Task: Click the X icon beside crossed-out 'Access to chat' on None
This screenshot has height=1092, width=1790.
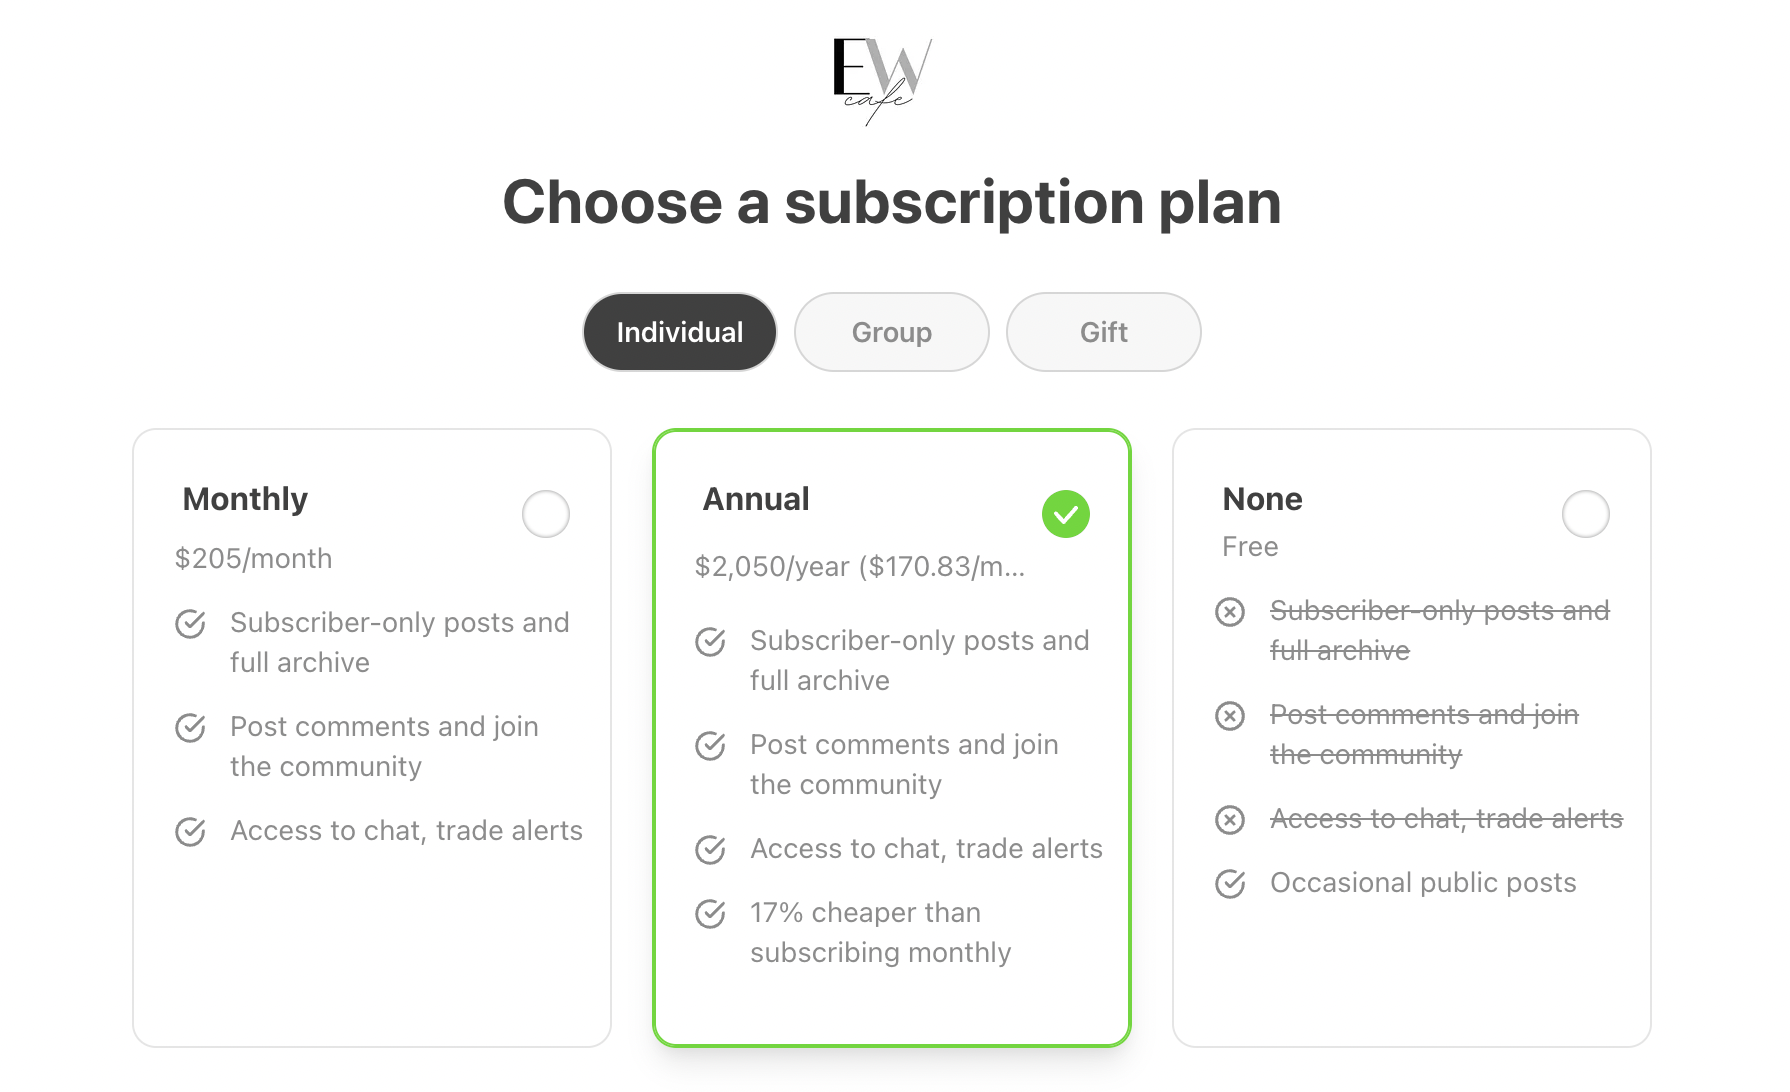Action: coord(1229,819)
